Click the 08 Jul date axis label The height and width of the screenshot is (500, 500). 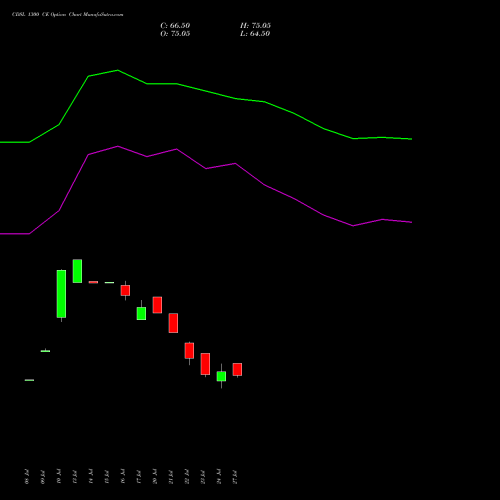coord(27,477)
